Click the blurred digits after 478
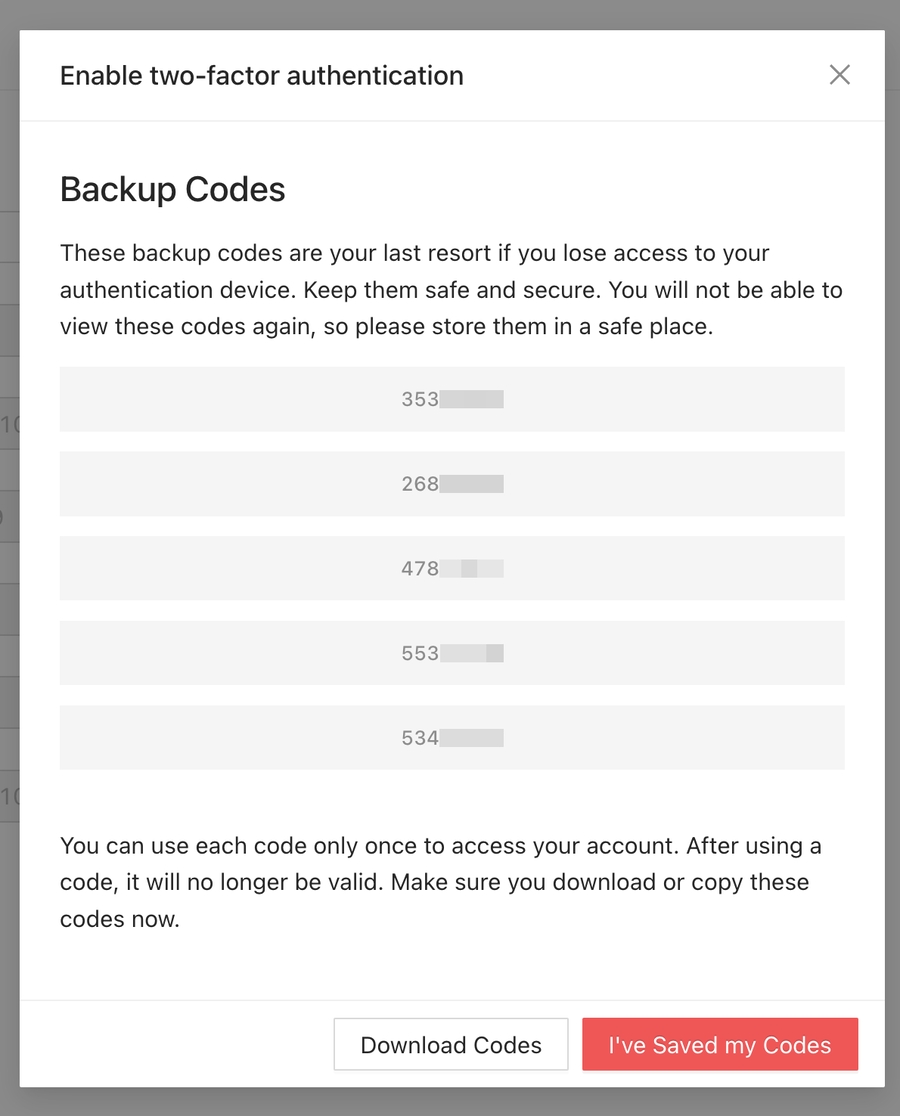 (472, 569)
